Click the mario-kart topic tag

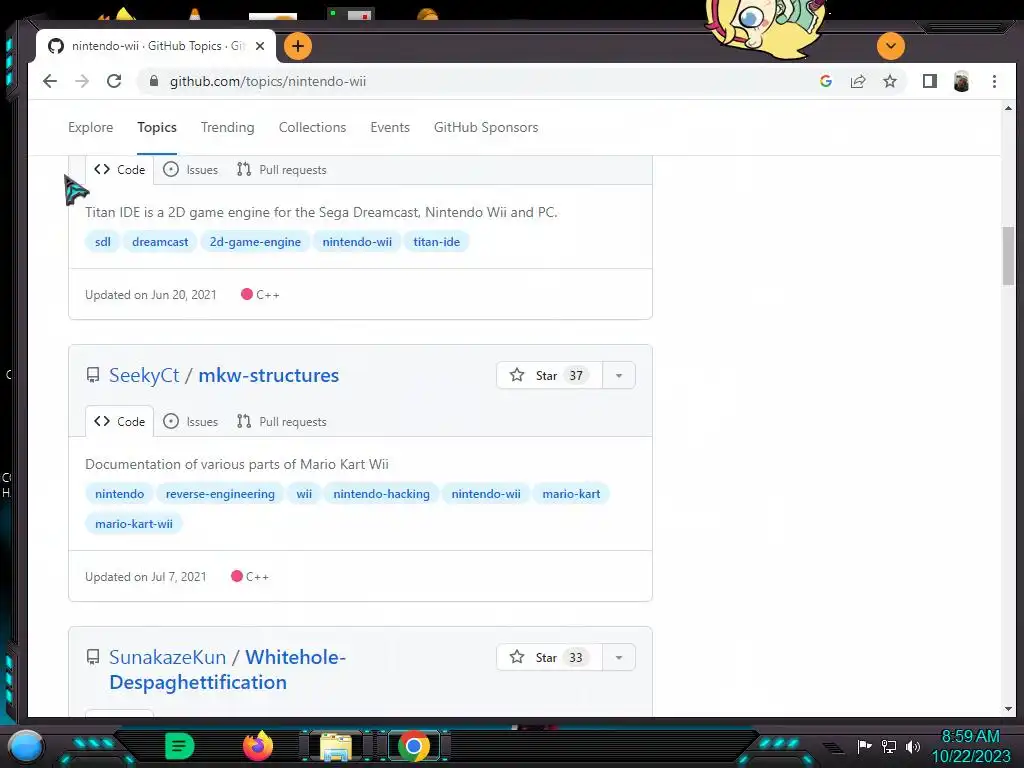[571, 494]
